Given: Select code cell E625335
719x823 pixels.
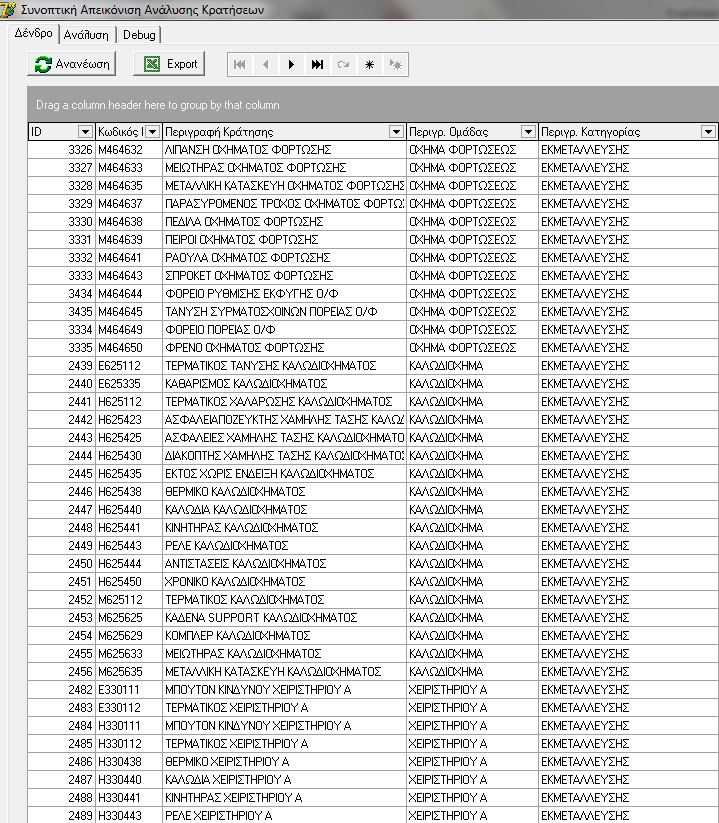Looking at the screenshot, I should tap(129, 384).
